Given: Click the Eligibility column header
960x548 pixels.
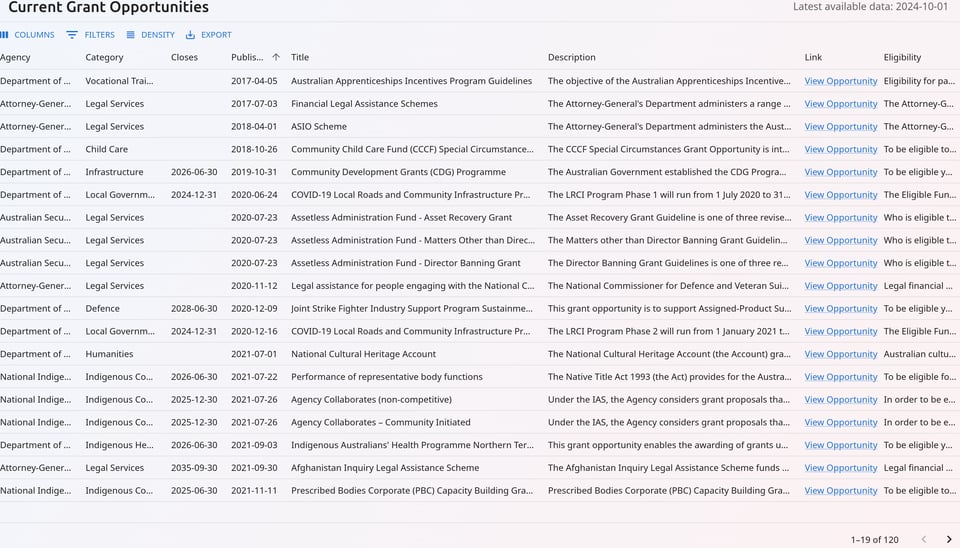Looking at the screenshot, I should [x=902, y=57].
